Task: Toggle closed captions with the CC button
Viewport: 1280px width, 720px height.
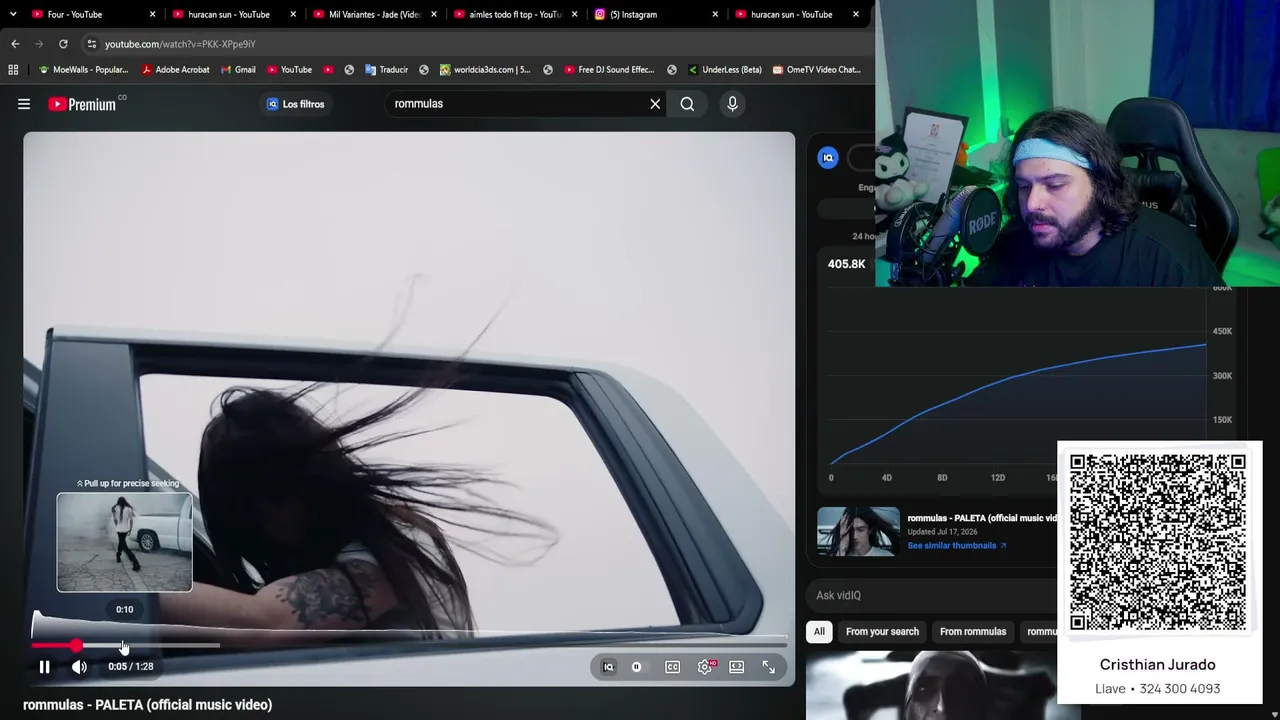Action: pos(673,667)
